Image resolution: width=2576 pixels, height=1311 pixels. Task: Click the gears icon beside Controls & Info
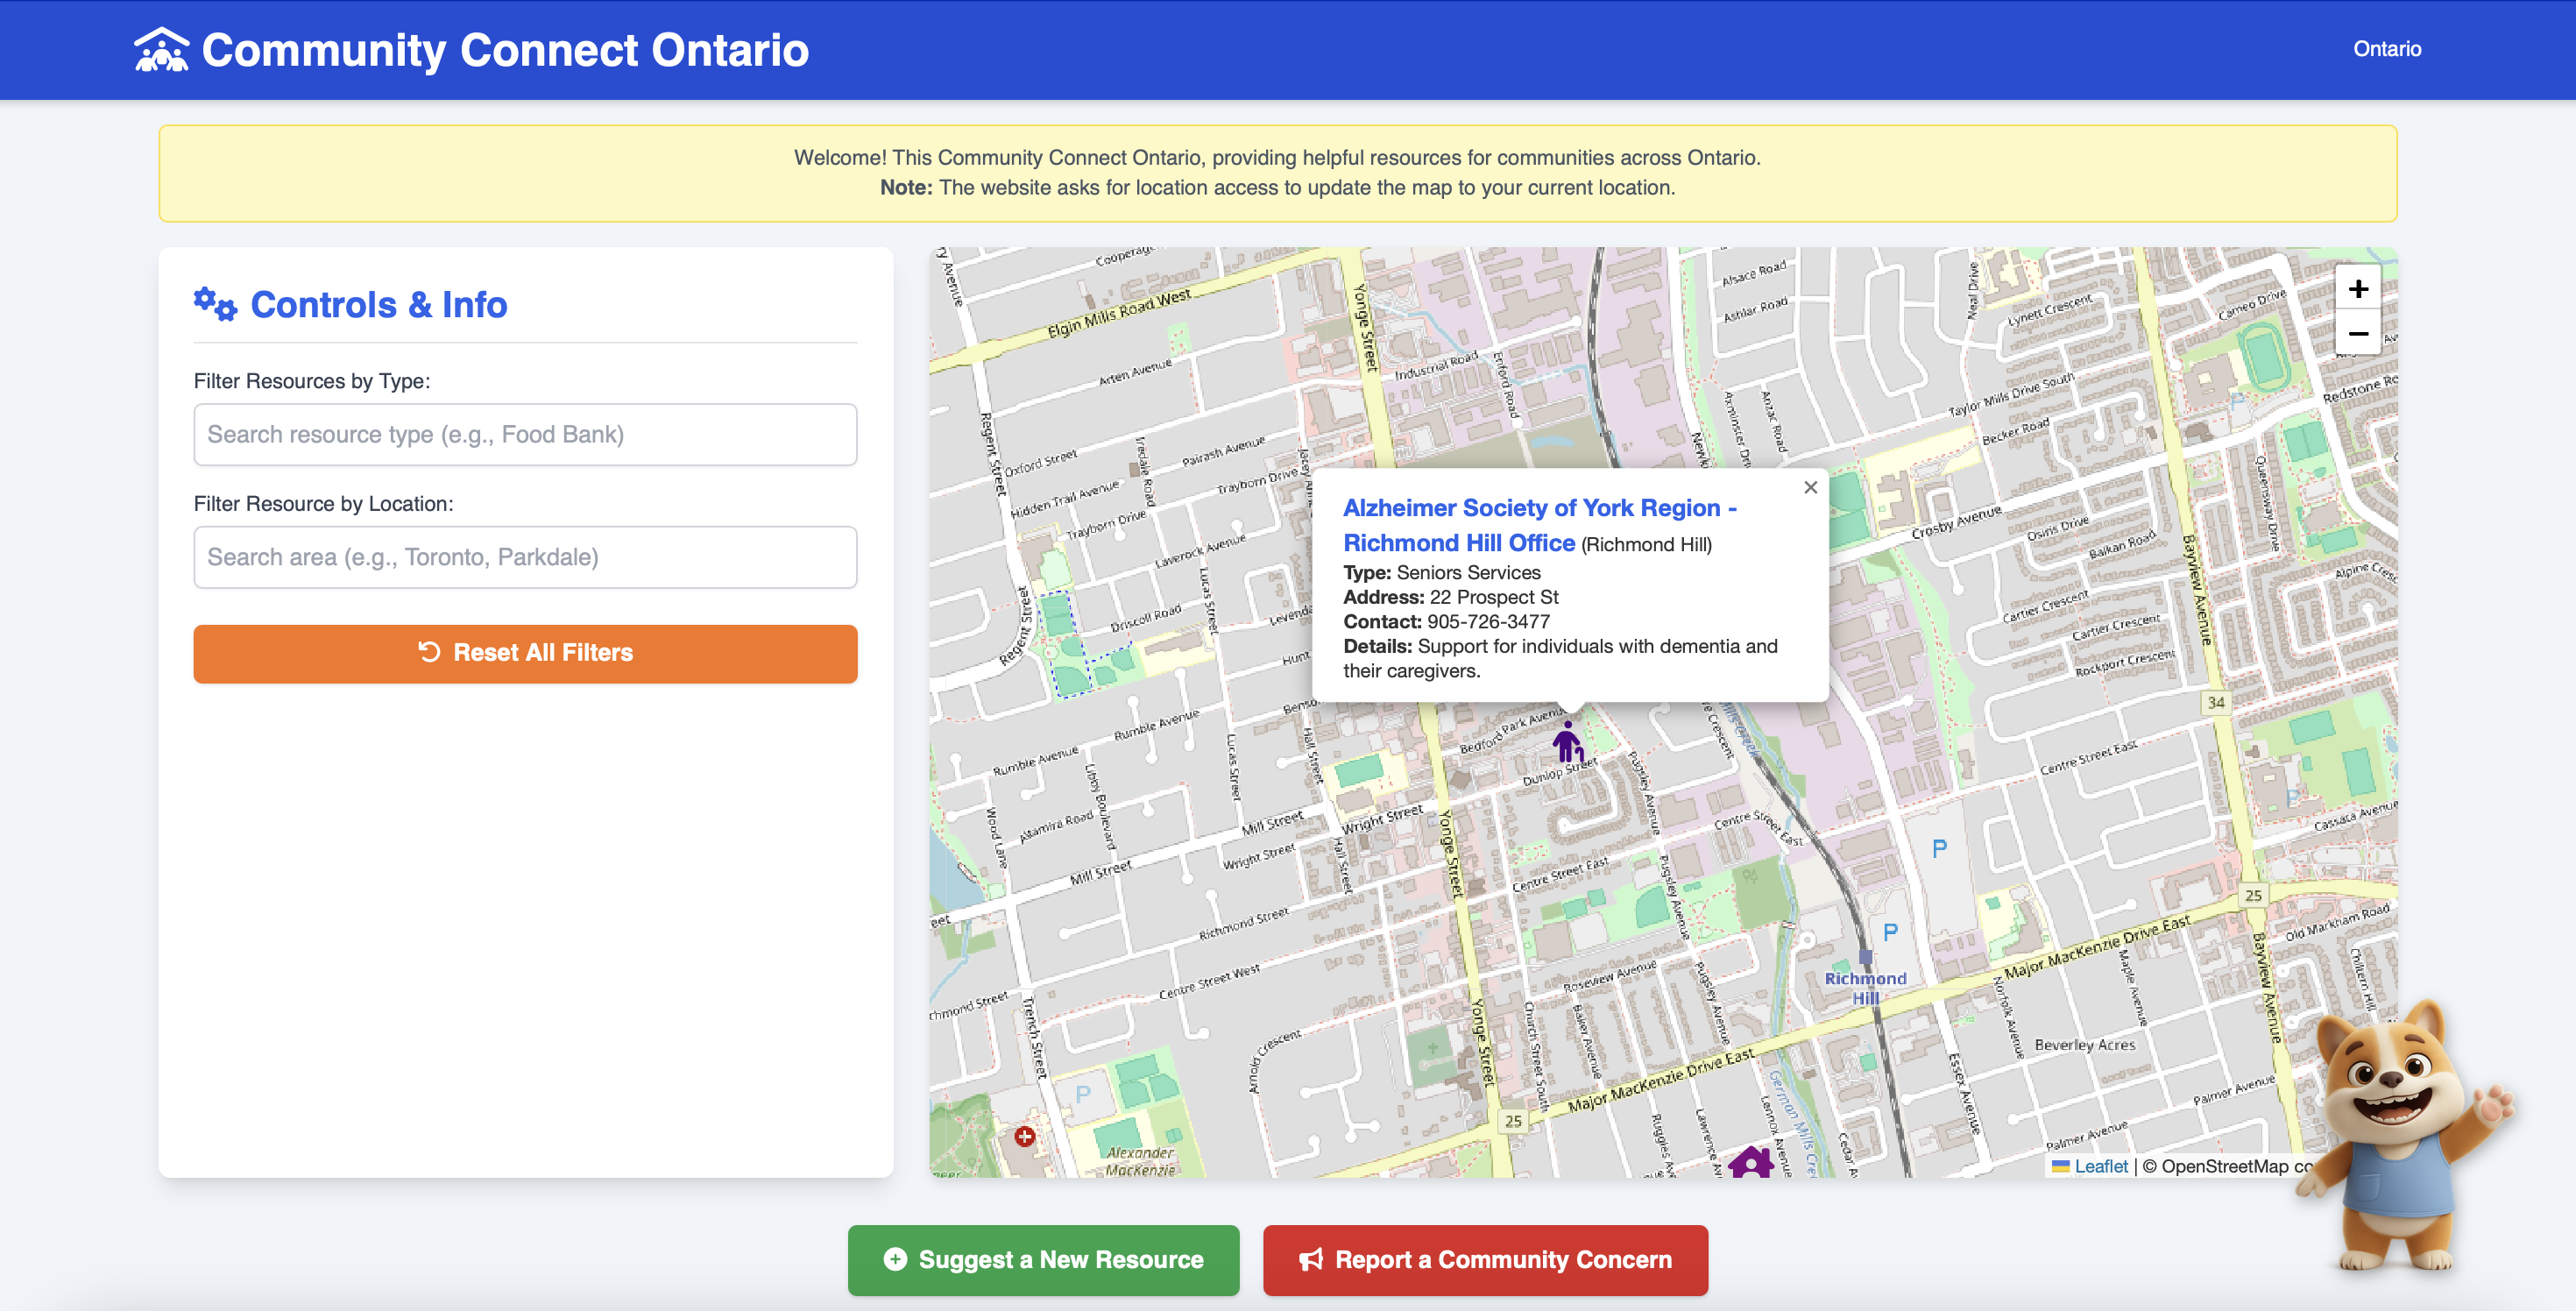(215, 304)
